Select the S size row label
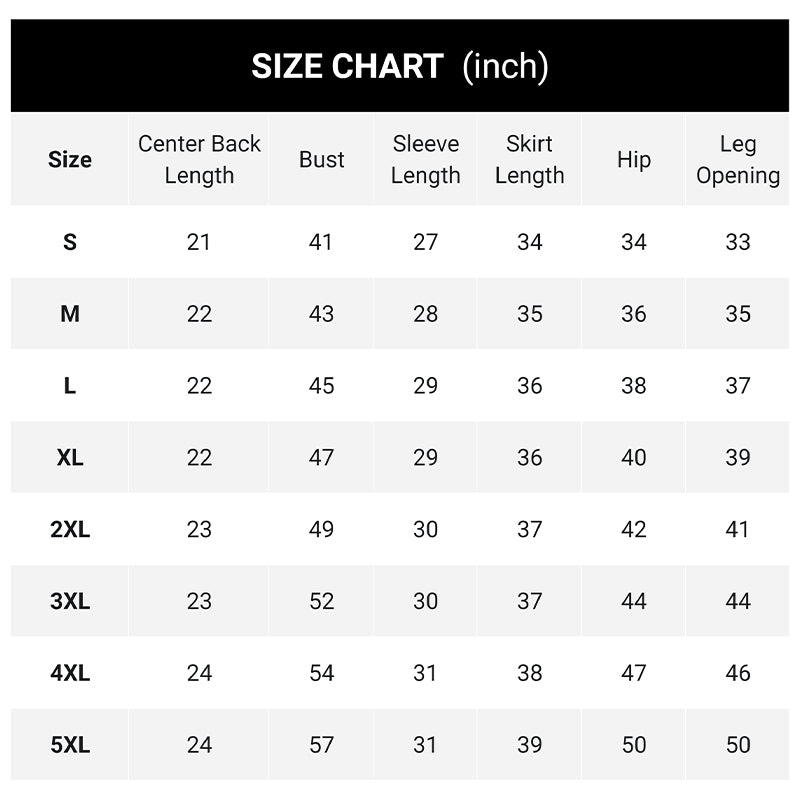 tap(70, 242)
